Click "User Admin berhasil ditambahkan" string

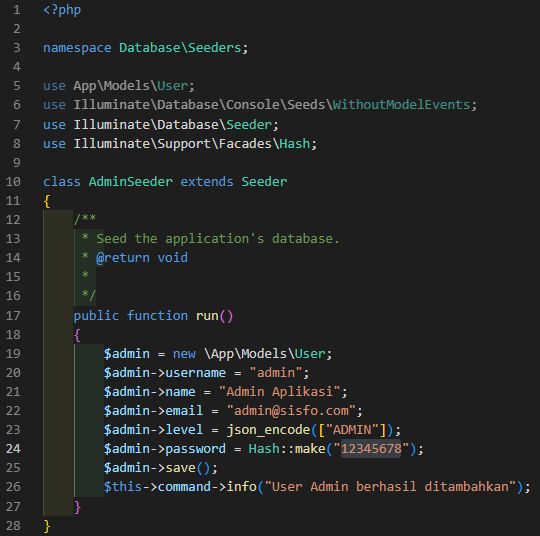(390, 486)
